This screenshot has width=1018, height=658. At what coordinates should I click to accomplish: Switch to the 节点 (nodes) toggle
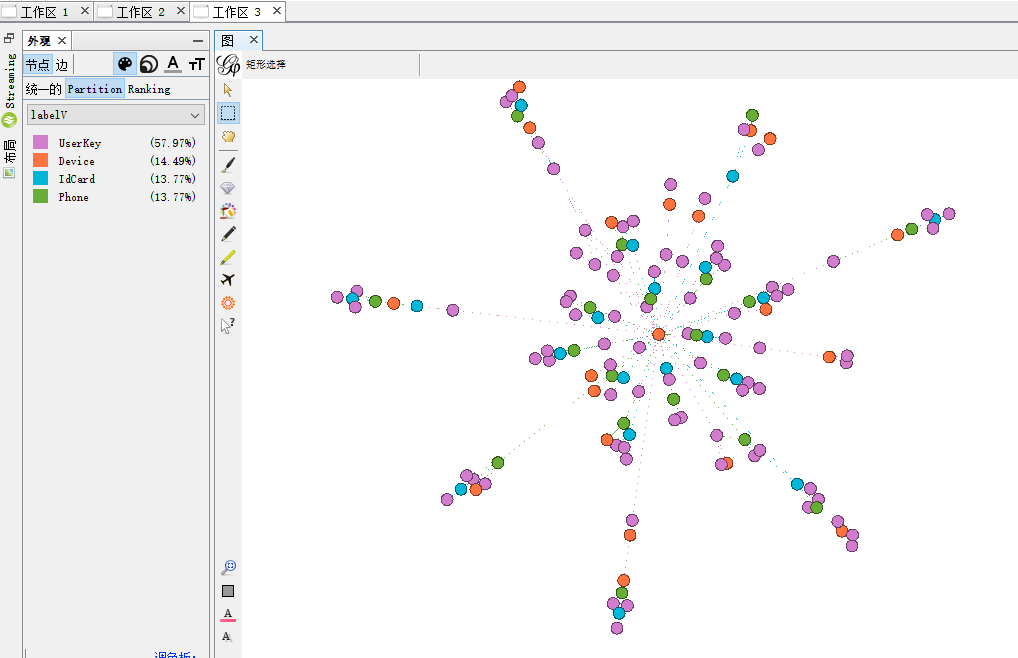(x=37, y=65)
